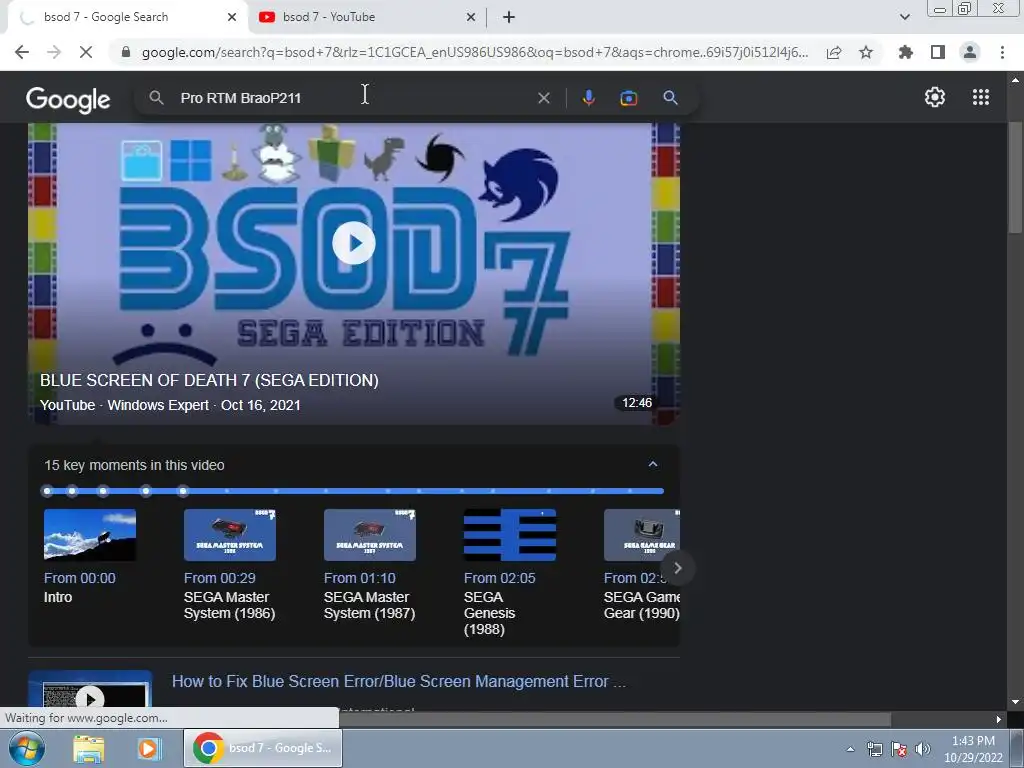Open network tray icon
This screenshot has height=768, width=1024.
pyautogui.click(x=874, y=749)
